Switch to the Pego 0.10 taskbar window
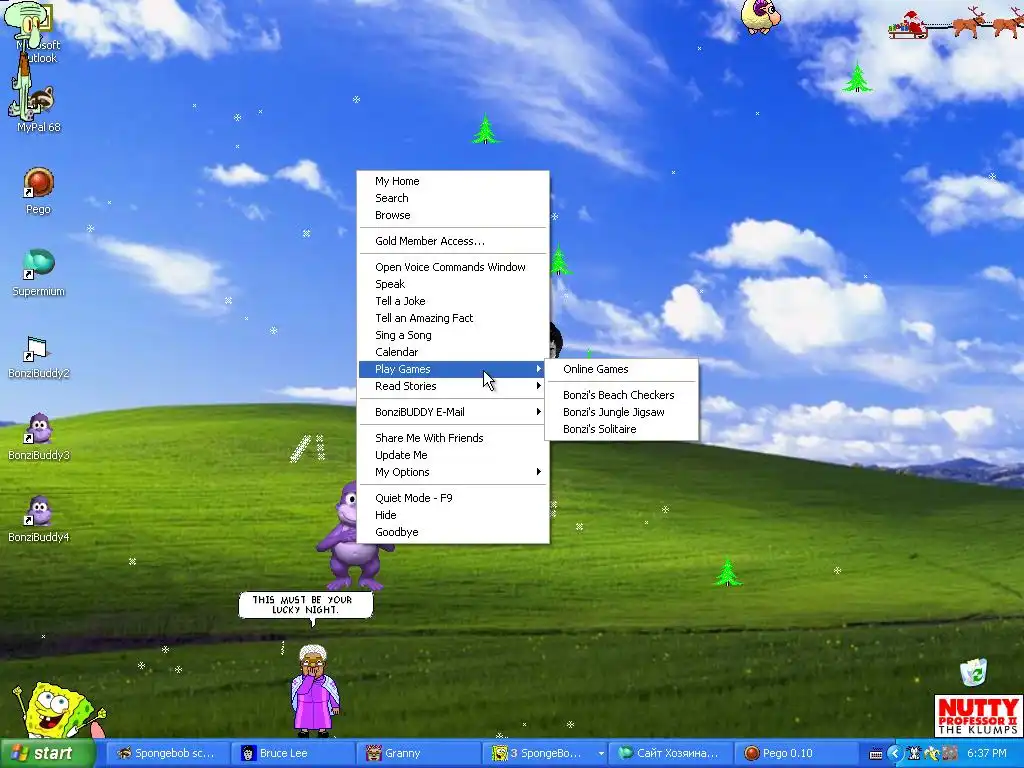This screenshot has height=768, width=1024. click(x=795, y=754)
